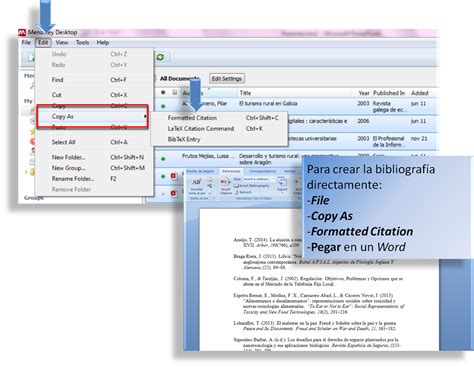The image size is (474, 367).
Task: Switch to Referencias tab in Word
Action: point(231,171)
